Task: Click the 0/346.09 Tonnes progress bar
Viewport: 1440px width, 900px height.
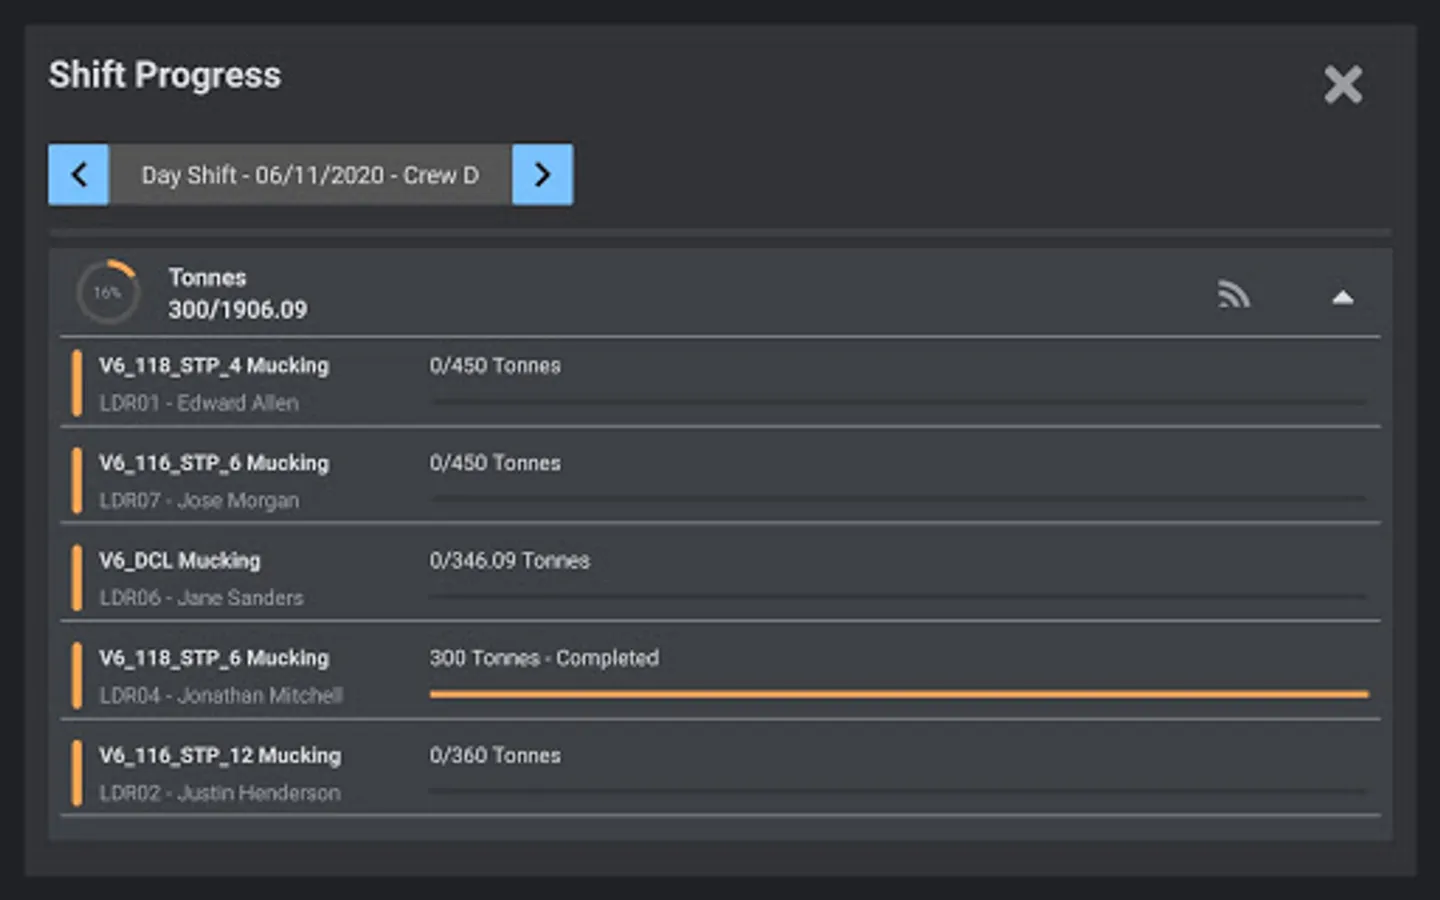Action: 898,597
